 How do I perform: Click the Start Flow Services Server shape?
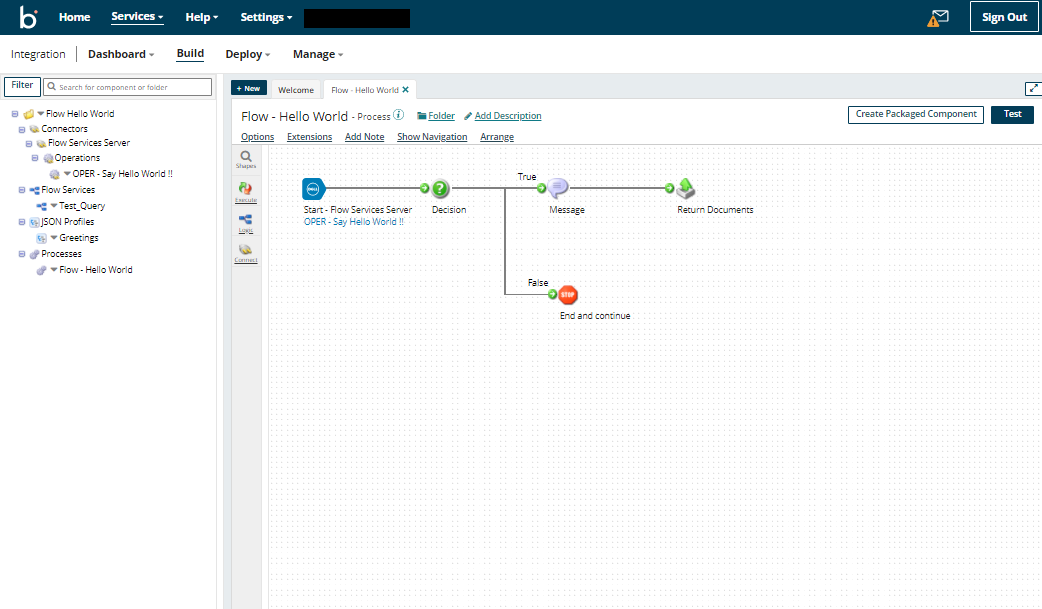pyautogui.click(x=314, y=188)
